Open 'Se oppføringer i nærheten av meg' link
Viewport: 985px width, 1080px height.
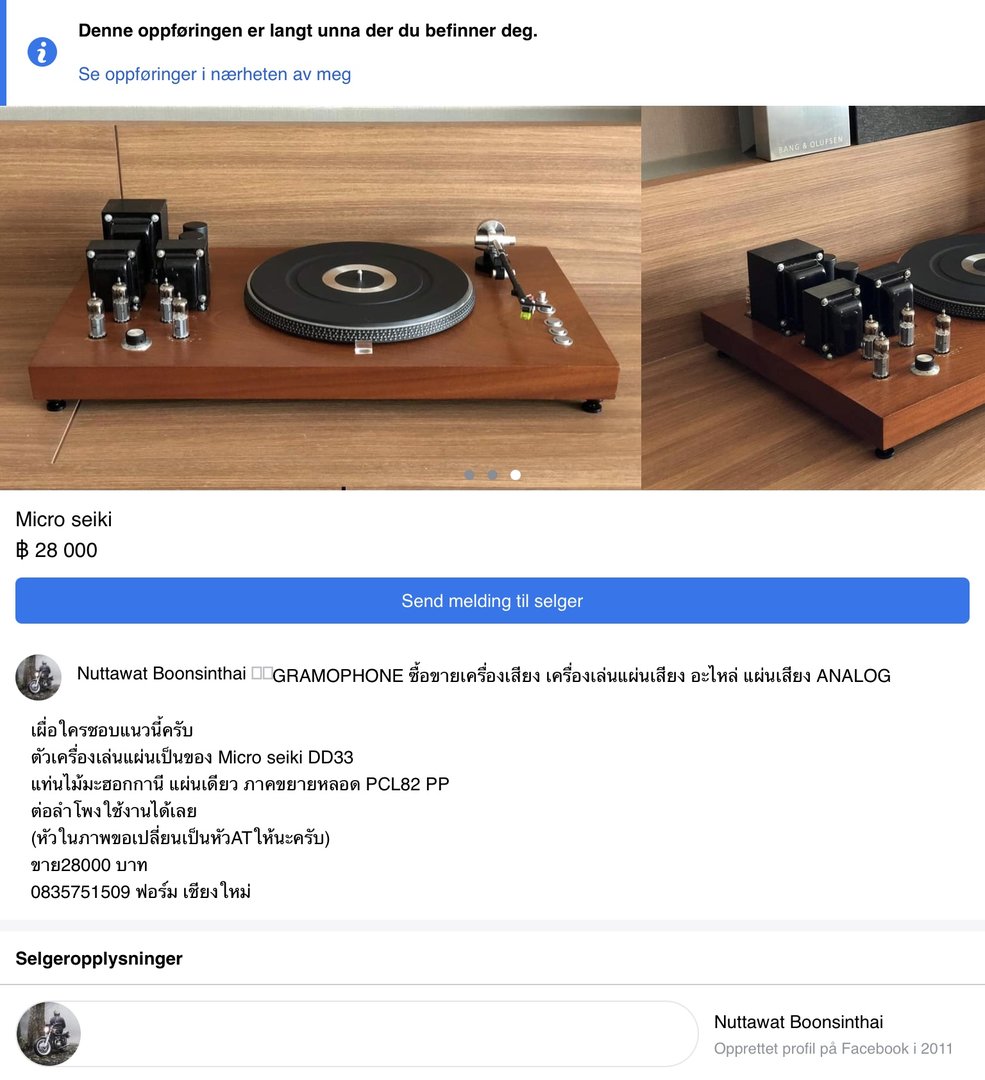(214, 74)
